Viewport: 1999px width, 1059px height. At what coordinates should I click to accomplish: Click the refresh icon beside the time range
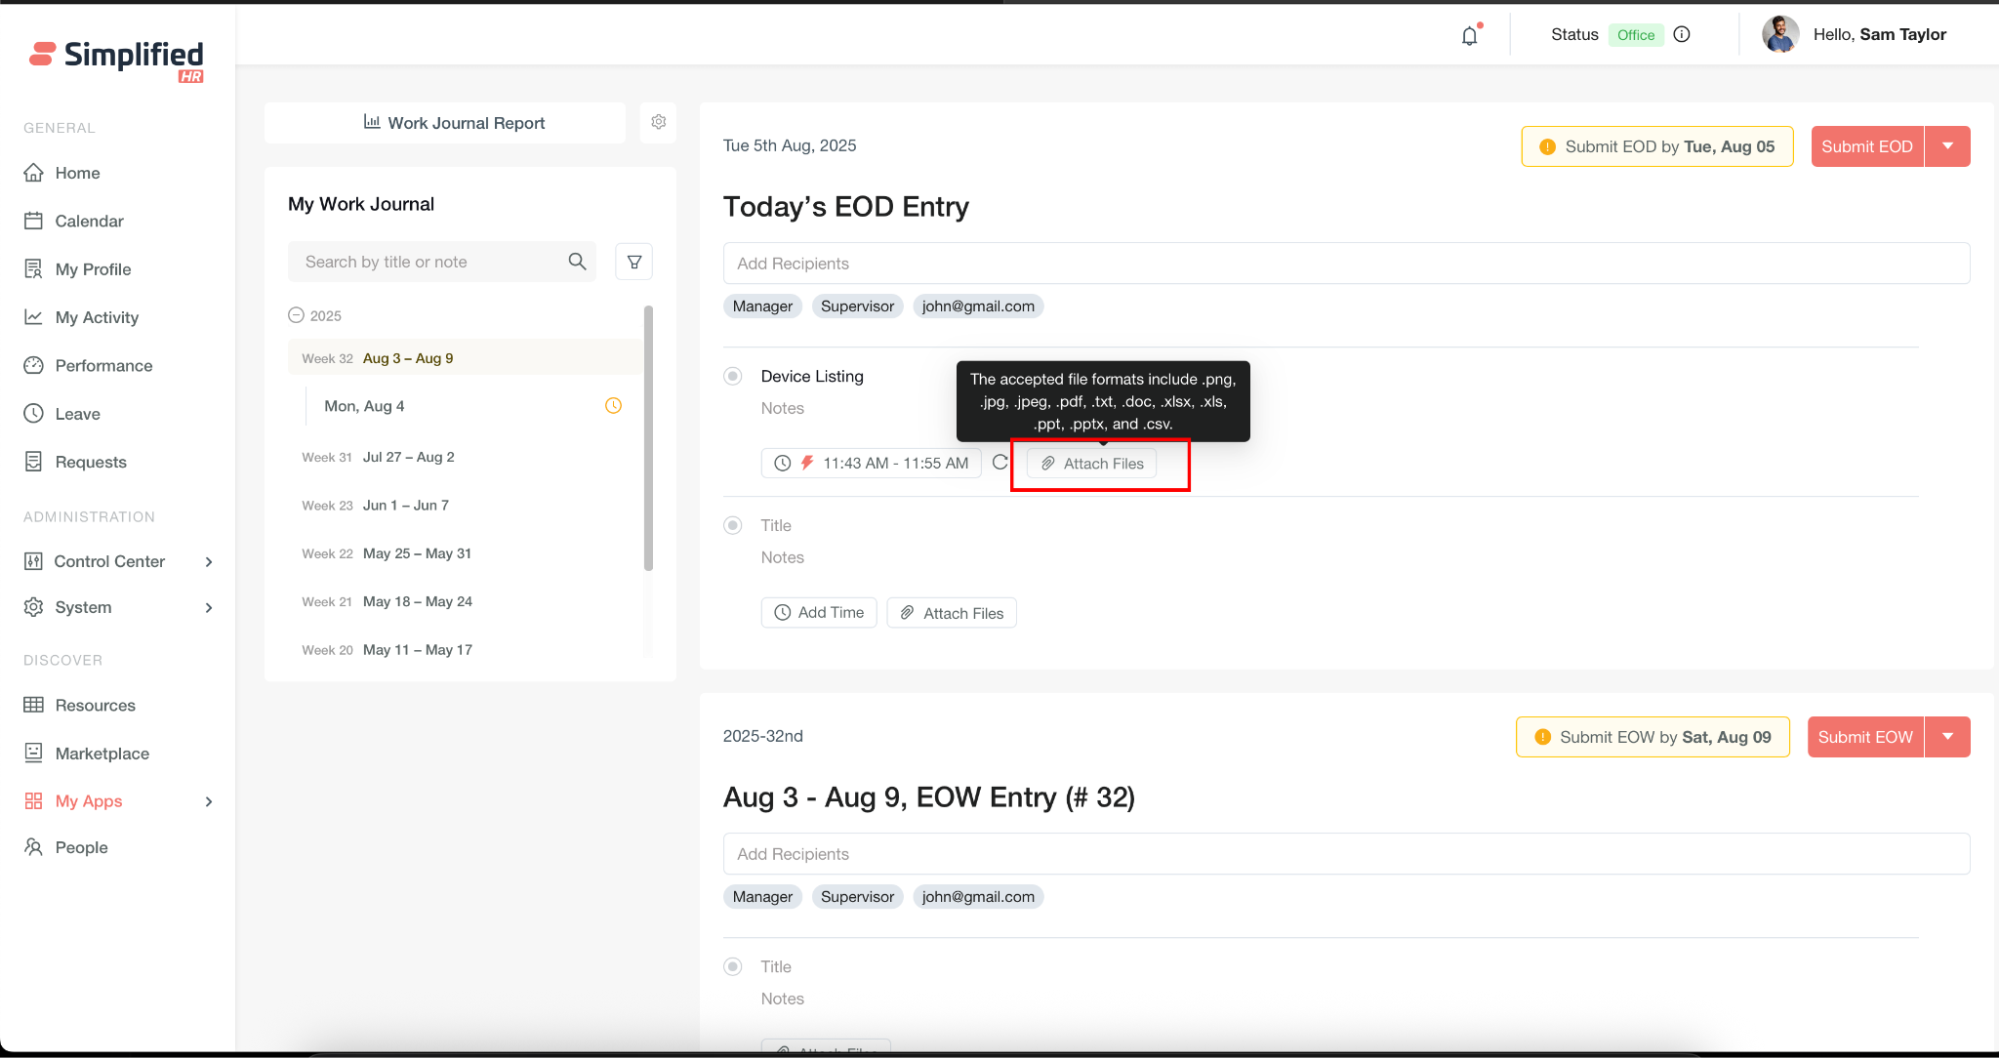(x=999, y=462)
